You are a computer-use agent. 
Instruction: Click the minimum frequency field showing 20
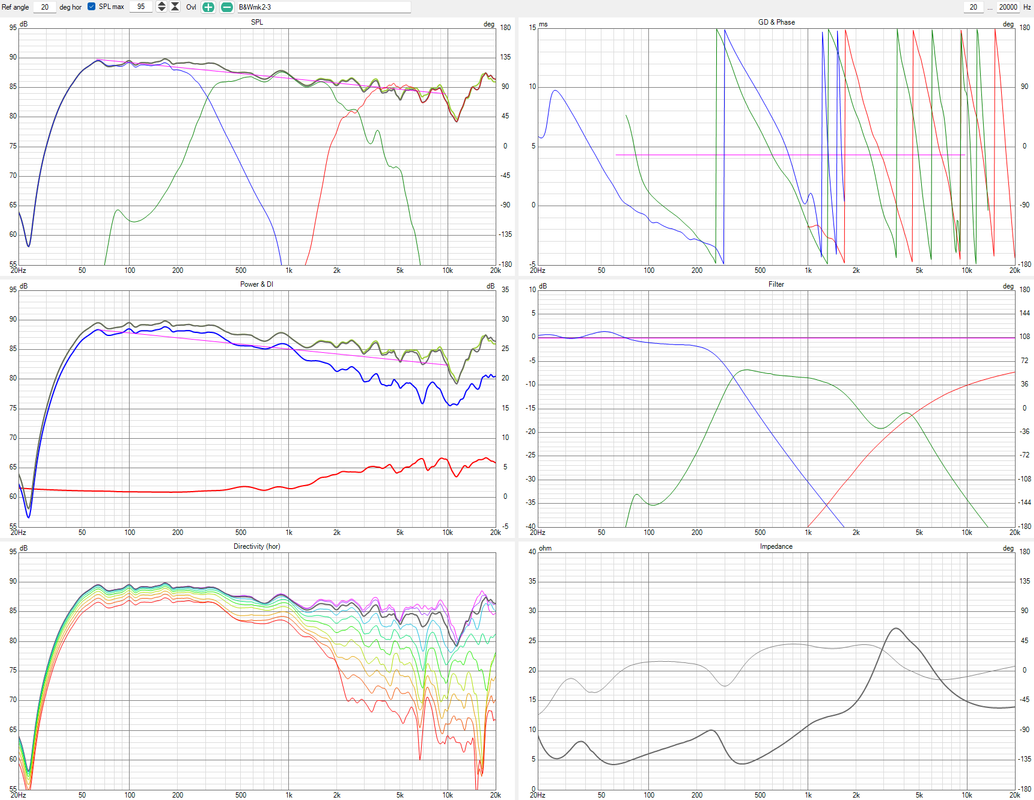coord(973,7)
